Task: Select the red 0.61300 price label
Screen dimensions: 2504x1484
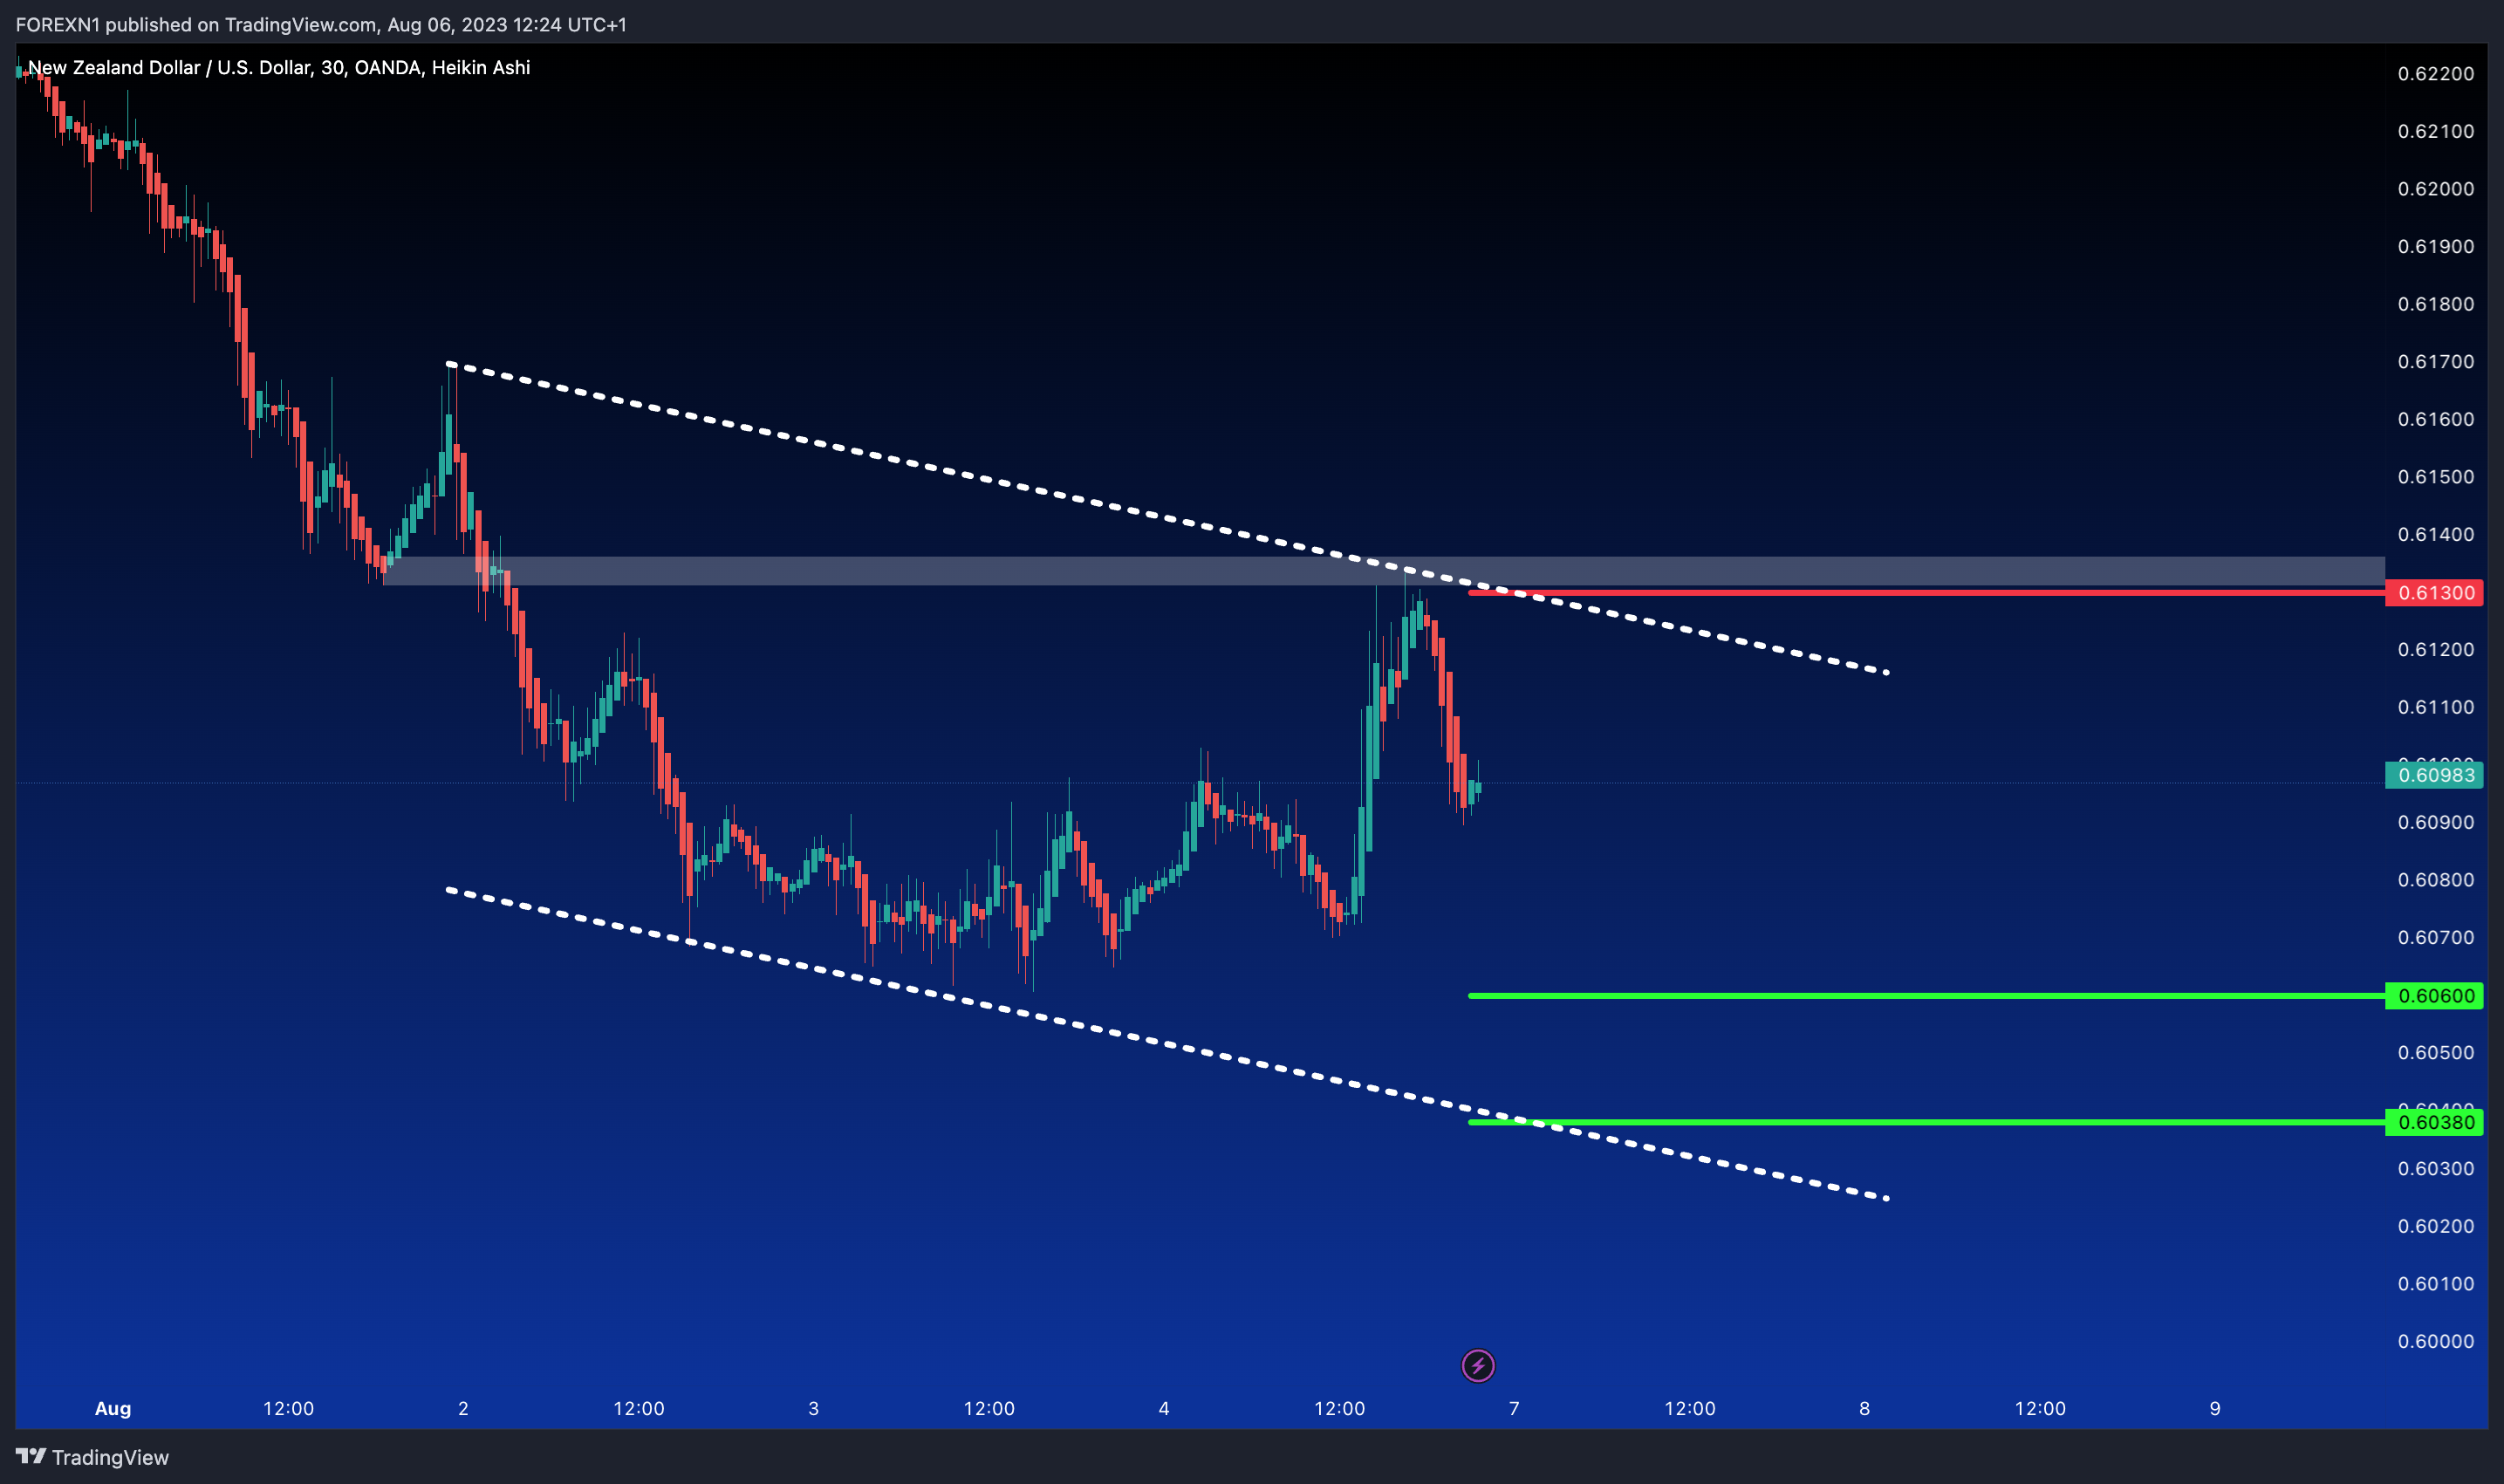Action: pyautogui.click(x=2434, y=593)
